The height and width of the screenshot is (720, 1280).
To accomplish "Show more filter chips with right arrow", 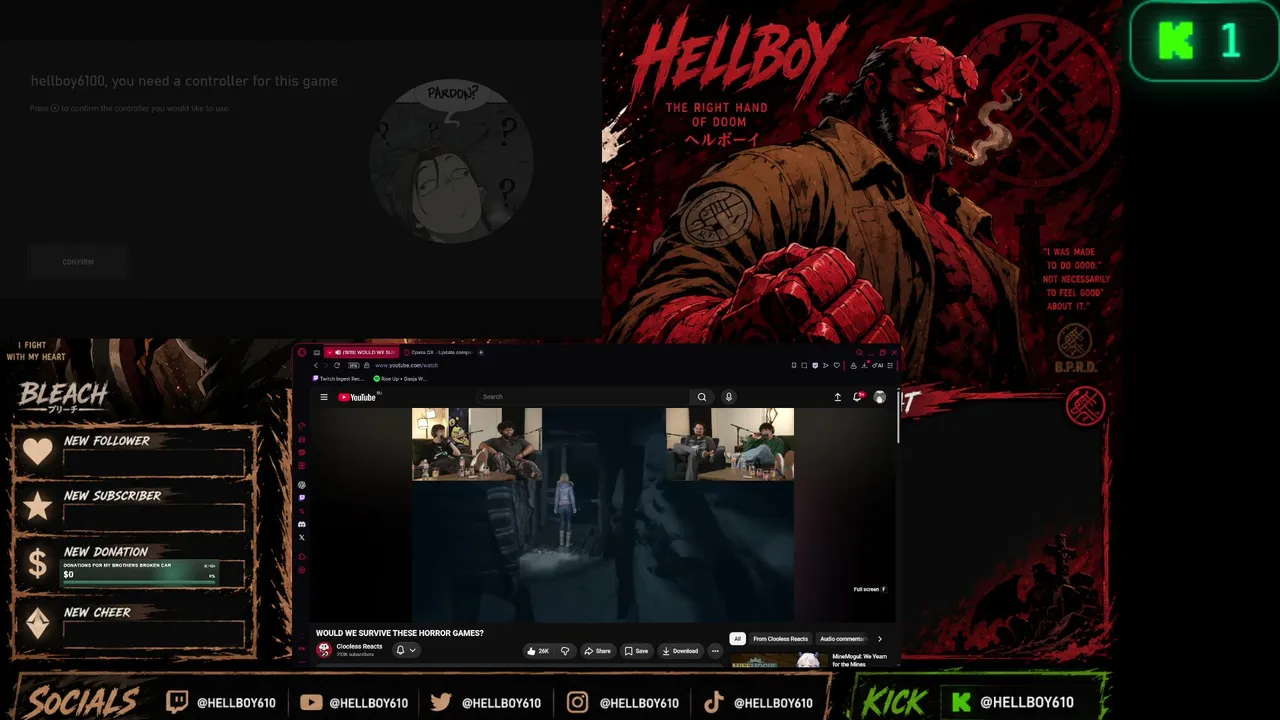I will tap(880, 639).
